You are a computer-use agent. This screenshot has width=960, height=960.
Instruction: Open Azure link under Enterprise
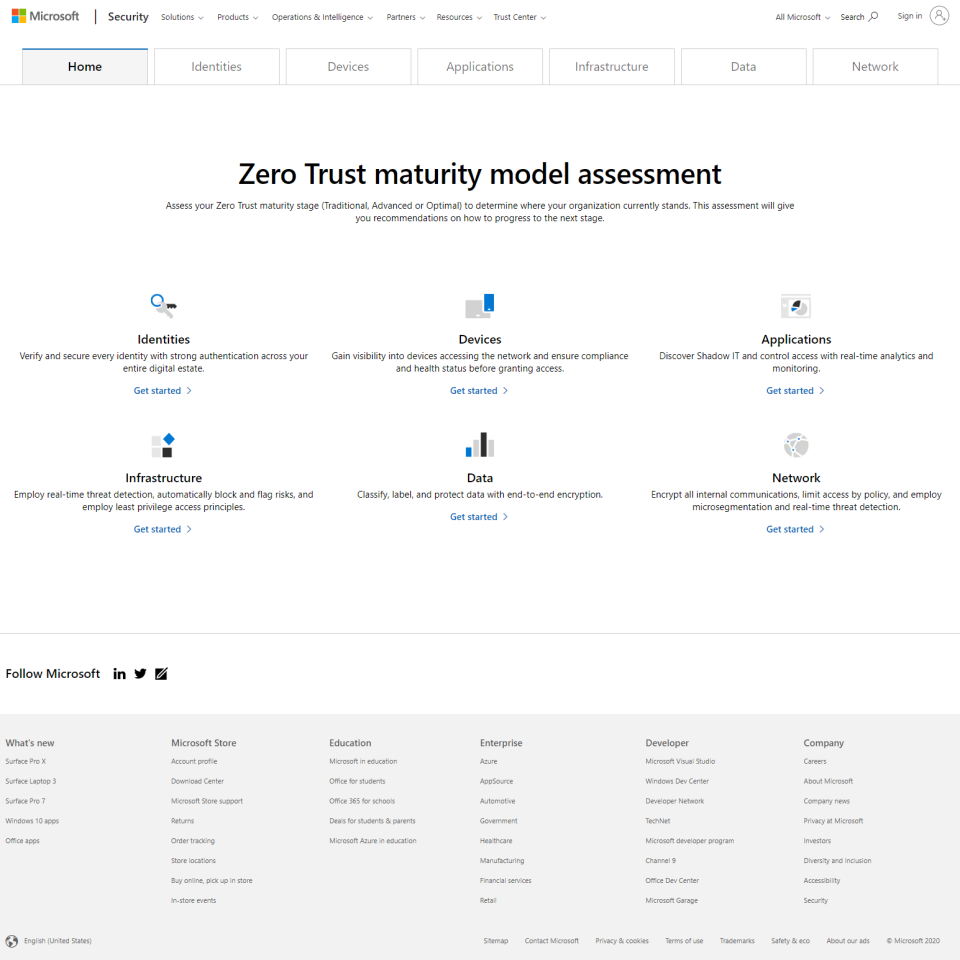tap(489, 762)
